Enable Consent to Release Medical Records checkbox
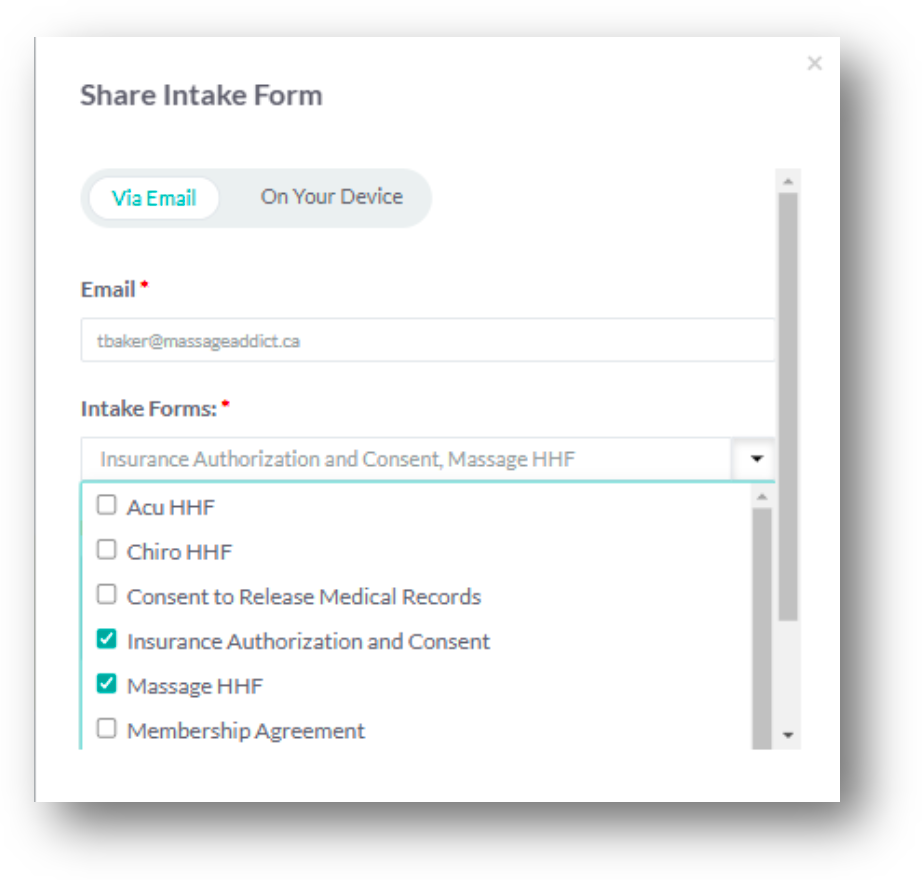The image size is (922, 880). pos(106,595)
